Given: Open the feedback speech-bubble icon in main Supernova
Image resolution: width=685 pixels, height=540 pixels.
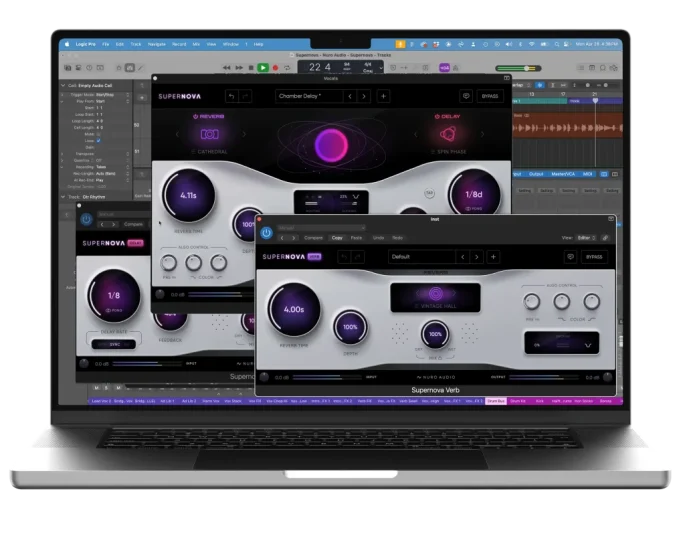Looking at the screenshot, I should (x=466, y=96).
